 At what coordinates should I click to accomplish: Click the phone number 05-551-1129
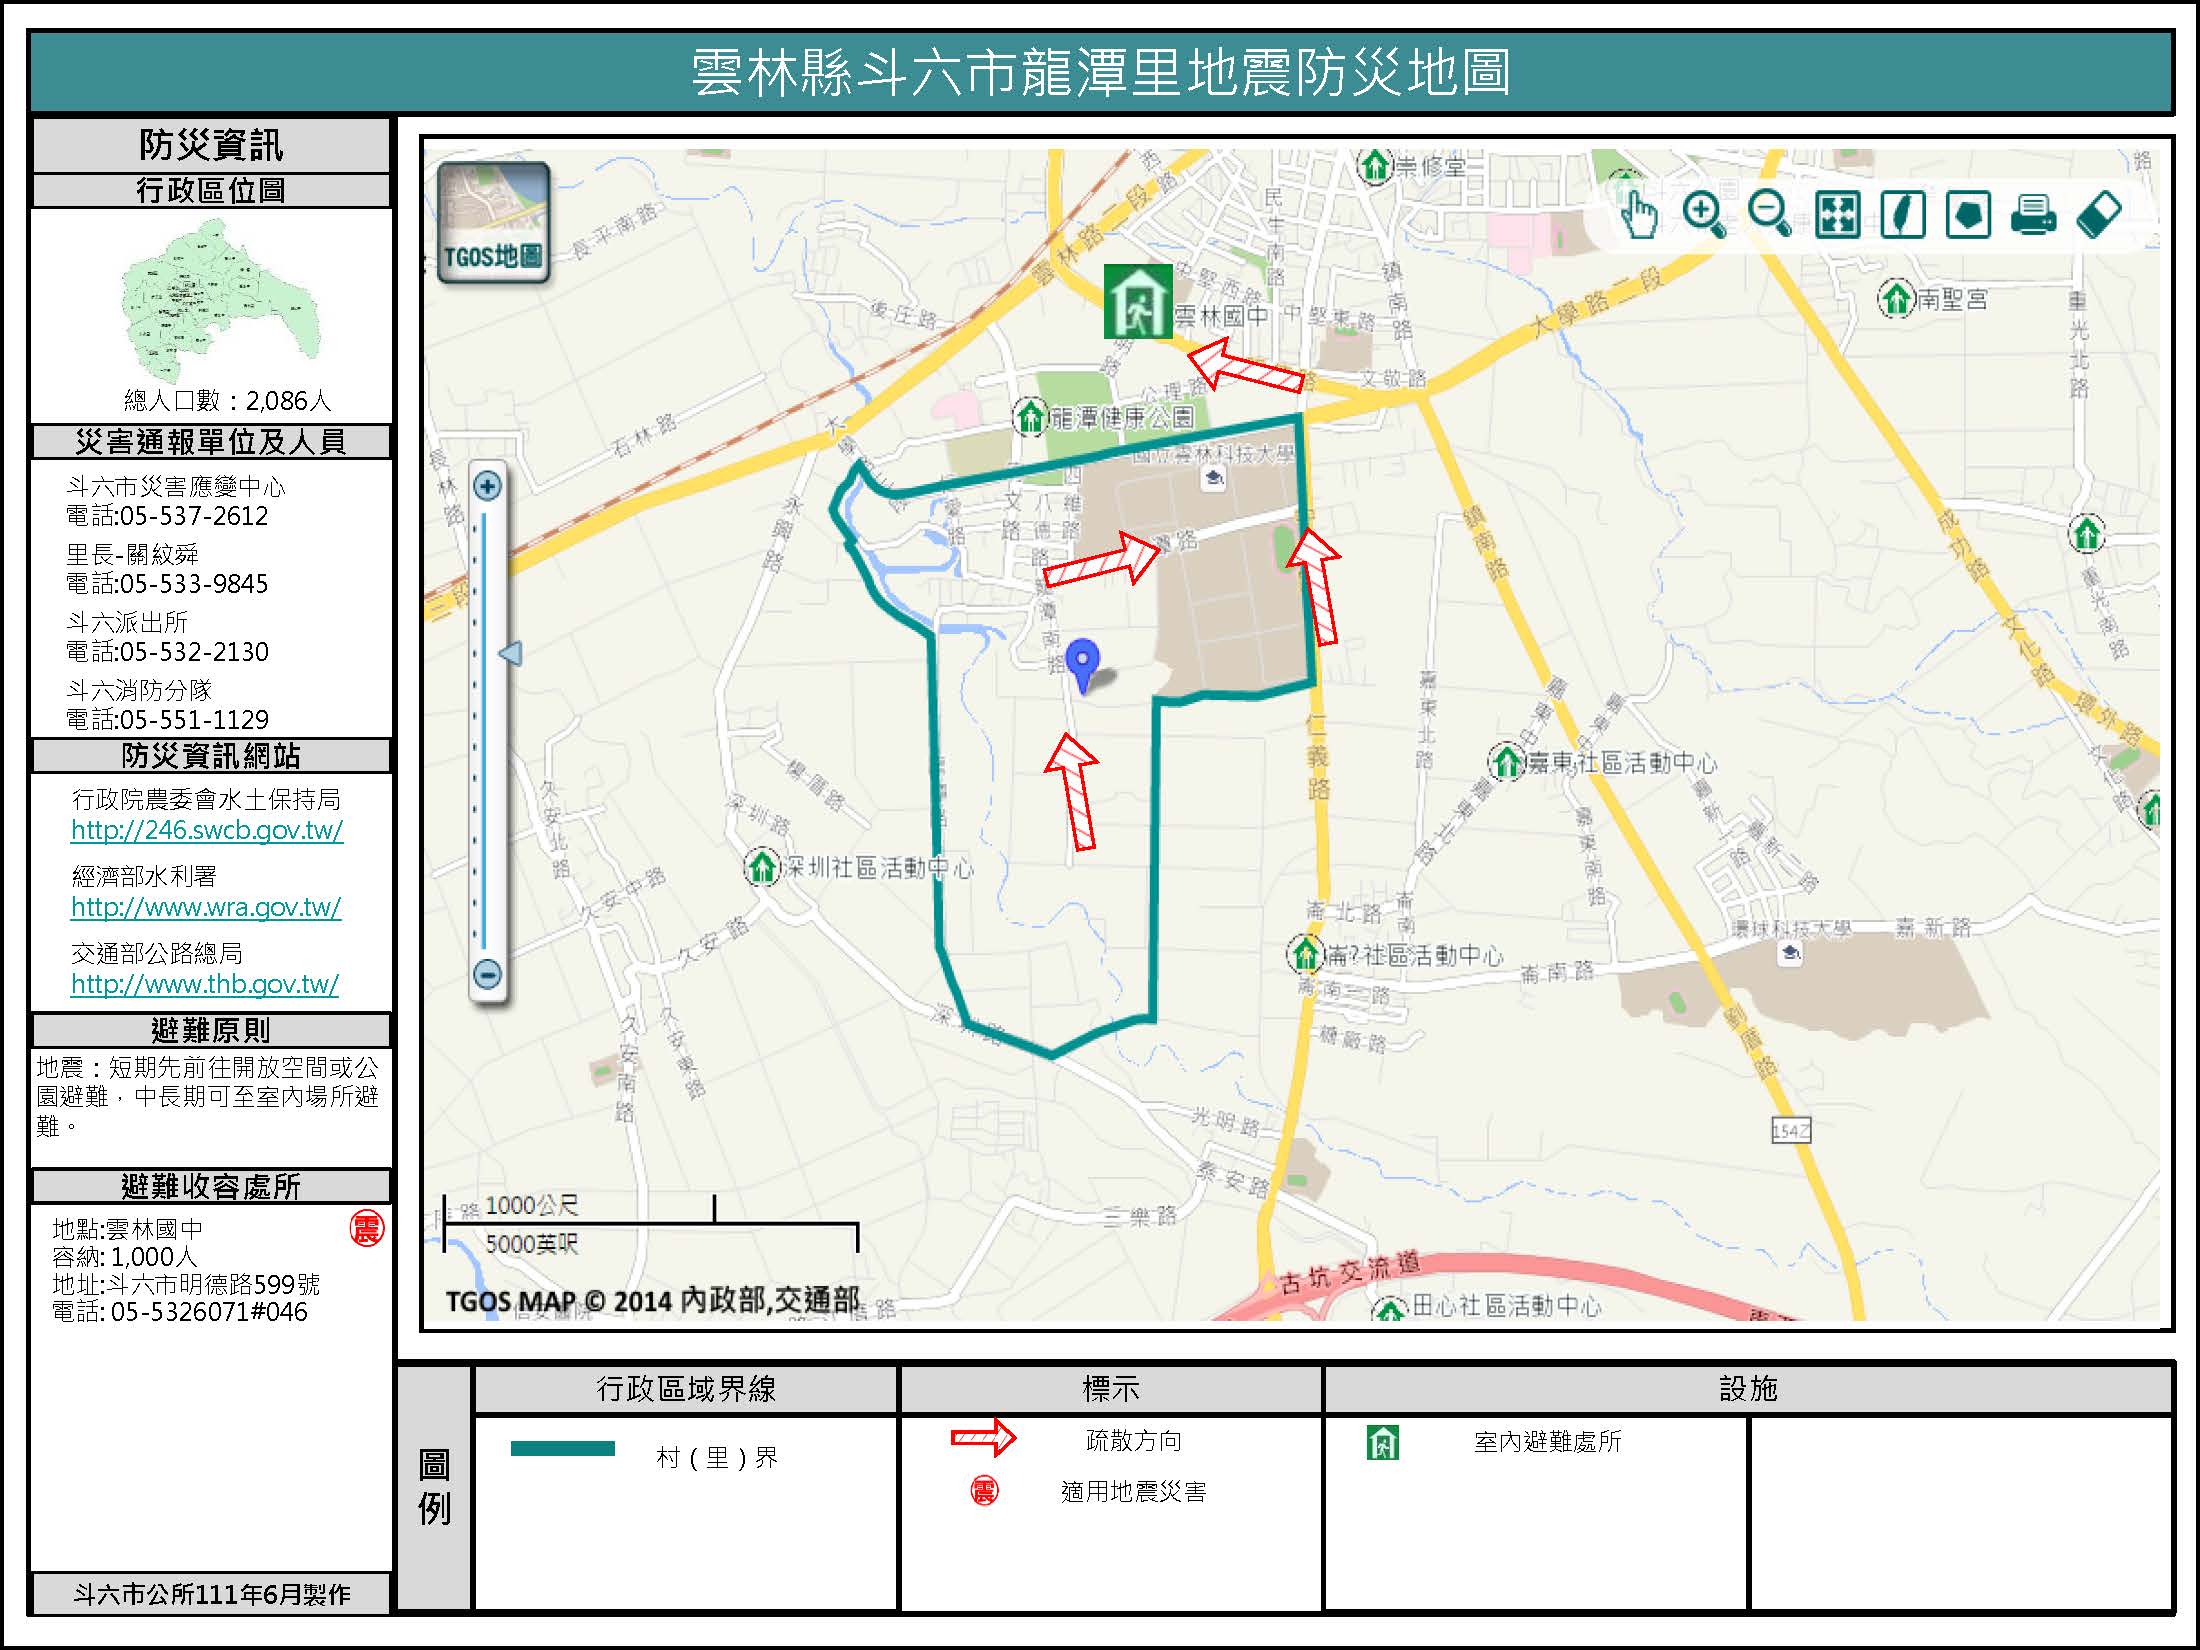point(194,720)
